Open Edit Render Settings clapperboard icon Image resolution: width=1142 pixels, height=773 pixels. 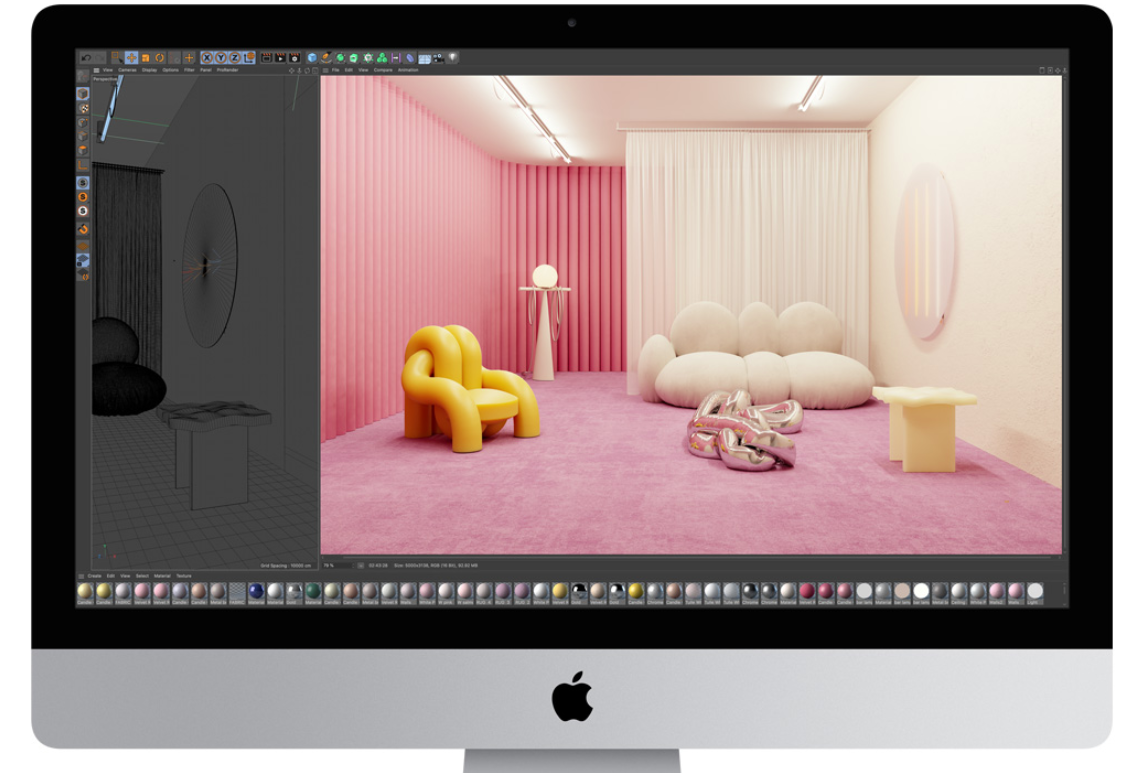point(295,58)
